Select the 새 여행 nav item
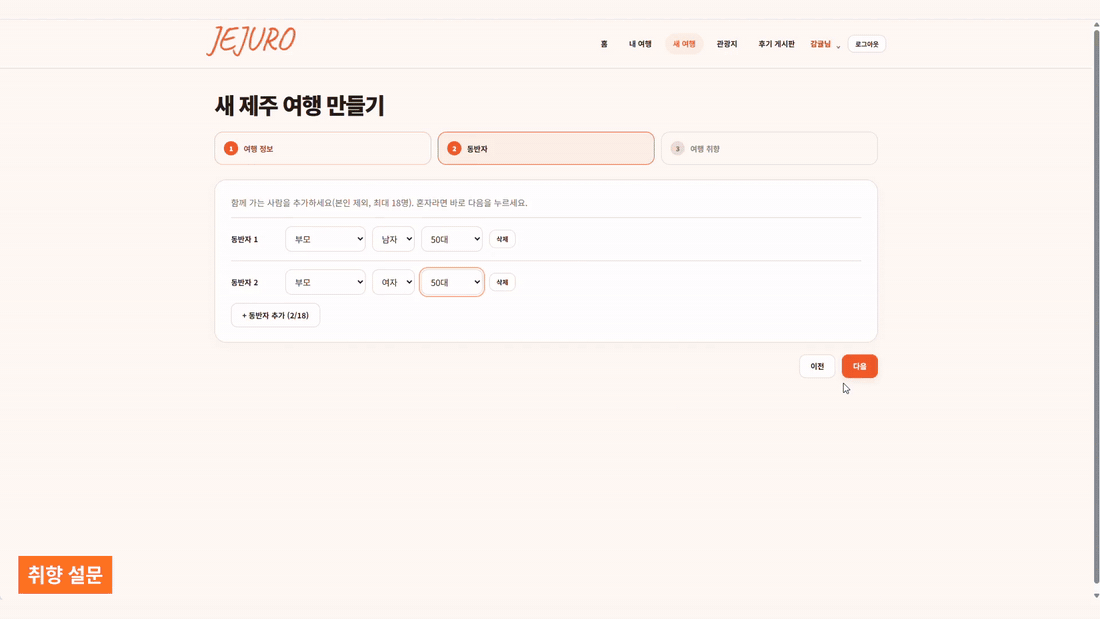The height and width of the screenshot is (619, 1100). pyautogui.click(x=684, y=44)
